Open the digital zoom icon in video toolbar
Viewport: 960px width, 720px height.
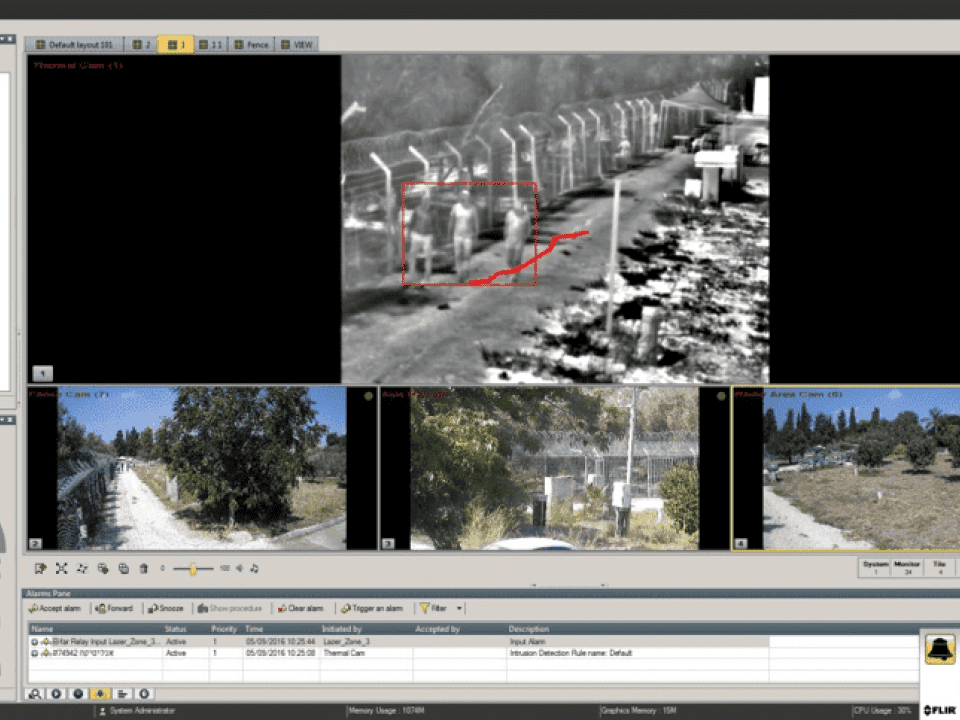pyautogui.click(x=83, y=568)
